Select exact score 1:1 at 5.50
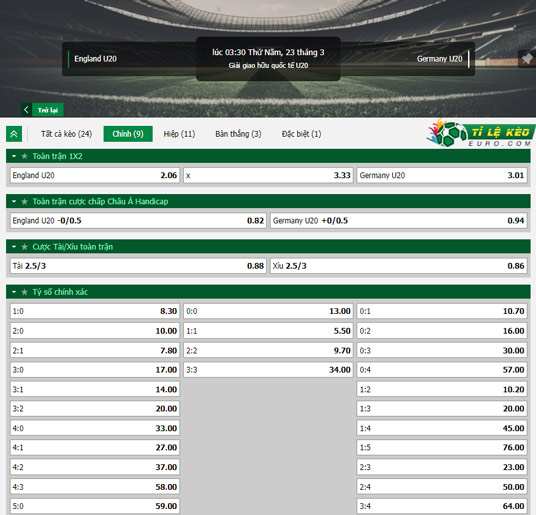 pyautogui.click(x=268, y=331)
